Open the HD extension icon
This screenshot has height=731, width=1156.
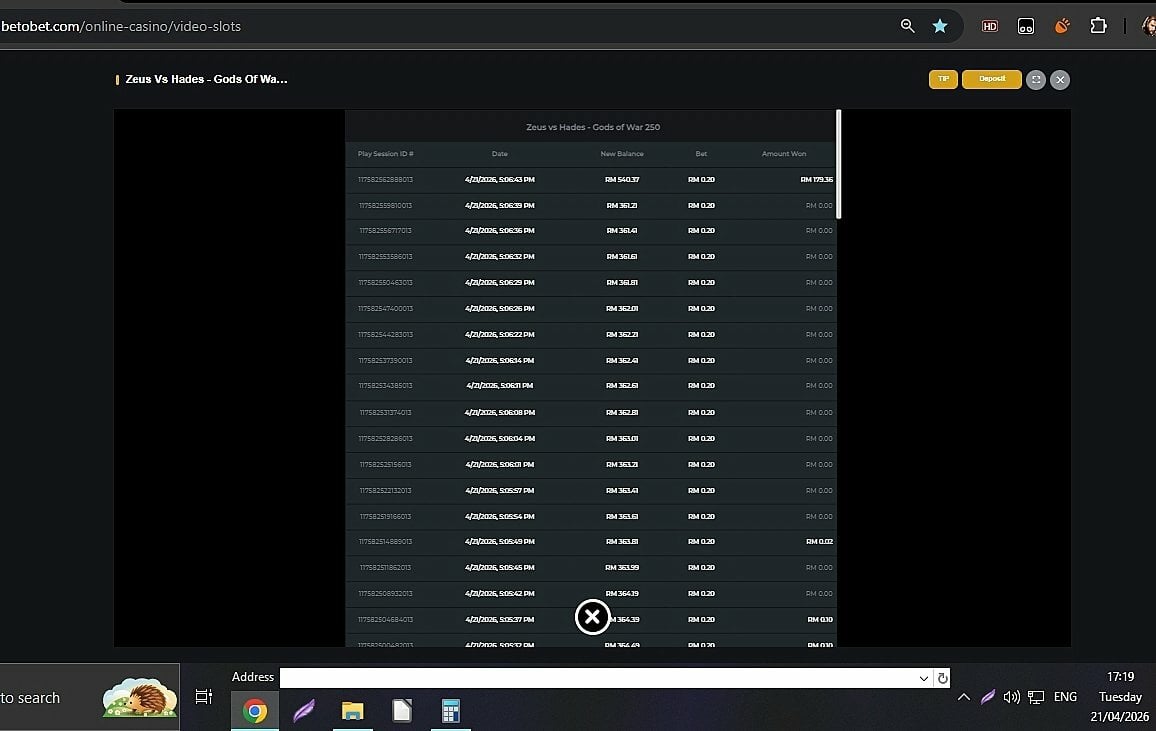point(990,26)
